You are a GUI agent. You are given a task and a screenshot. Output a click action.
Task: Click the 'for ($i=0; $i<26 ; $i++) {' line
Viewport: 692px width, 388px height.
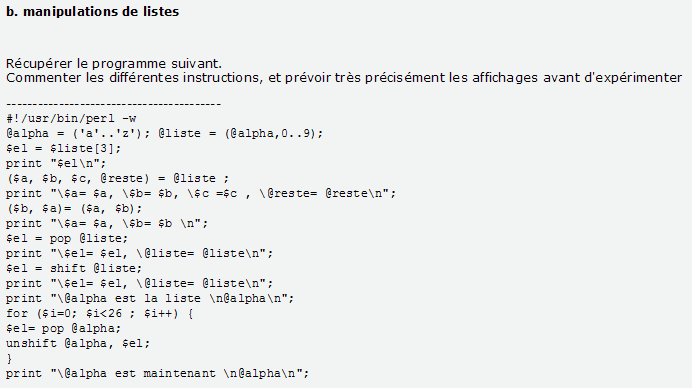99,313
